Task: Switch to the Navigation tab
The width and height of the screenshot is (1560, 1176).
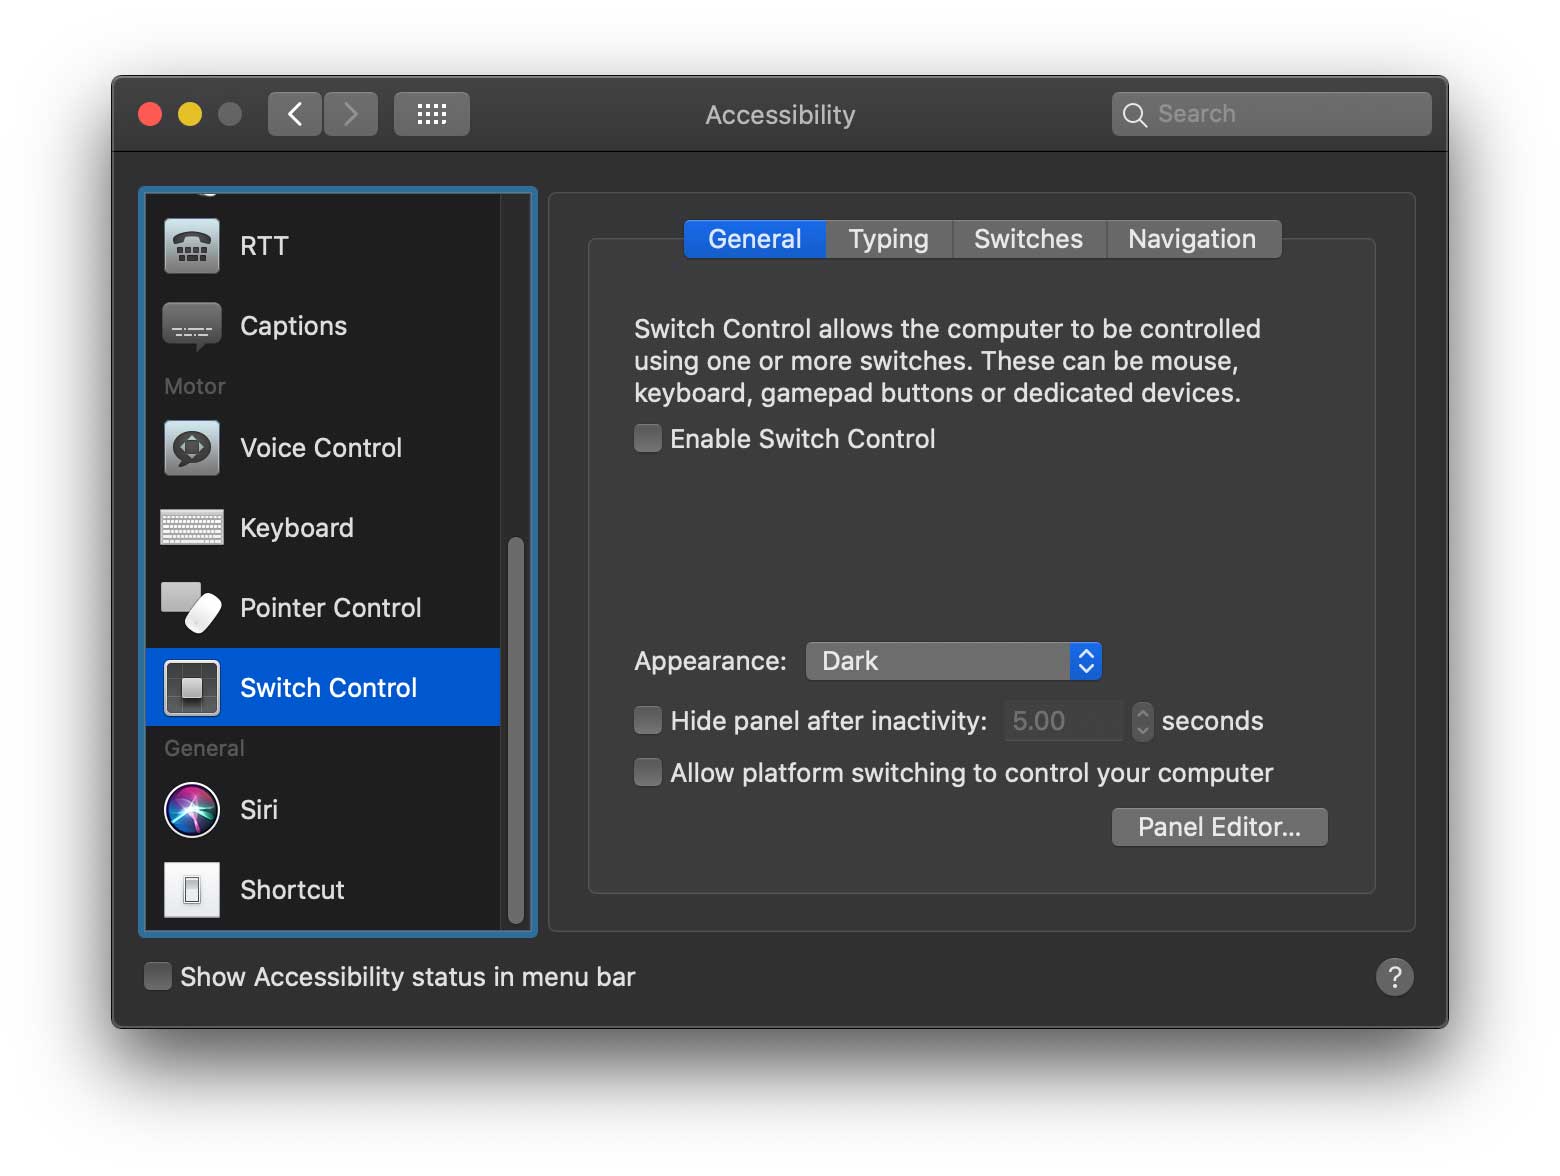Action: pos(1193,239)
